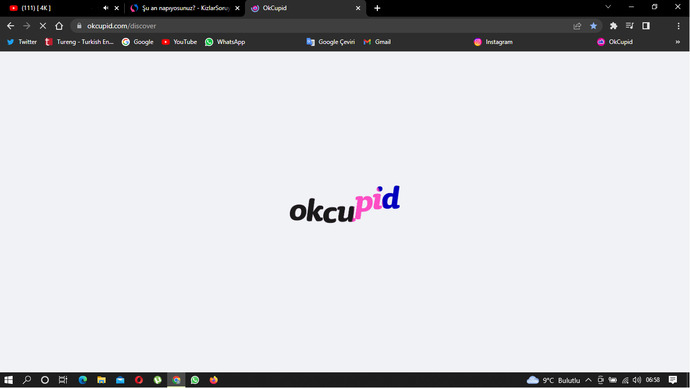Open the OkCupid bookmark
The image size is (690, 388).
tap(615, 42)
